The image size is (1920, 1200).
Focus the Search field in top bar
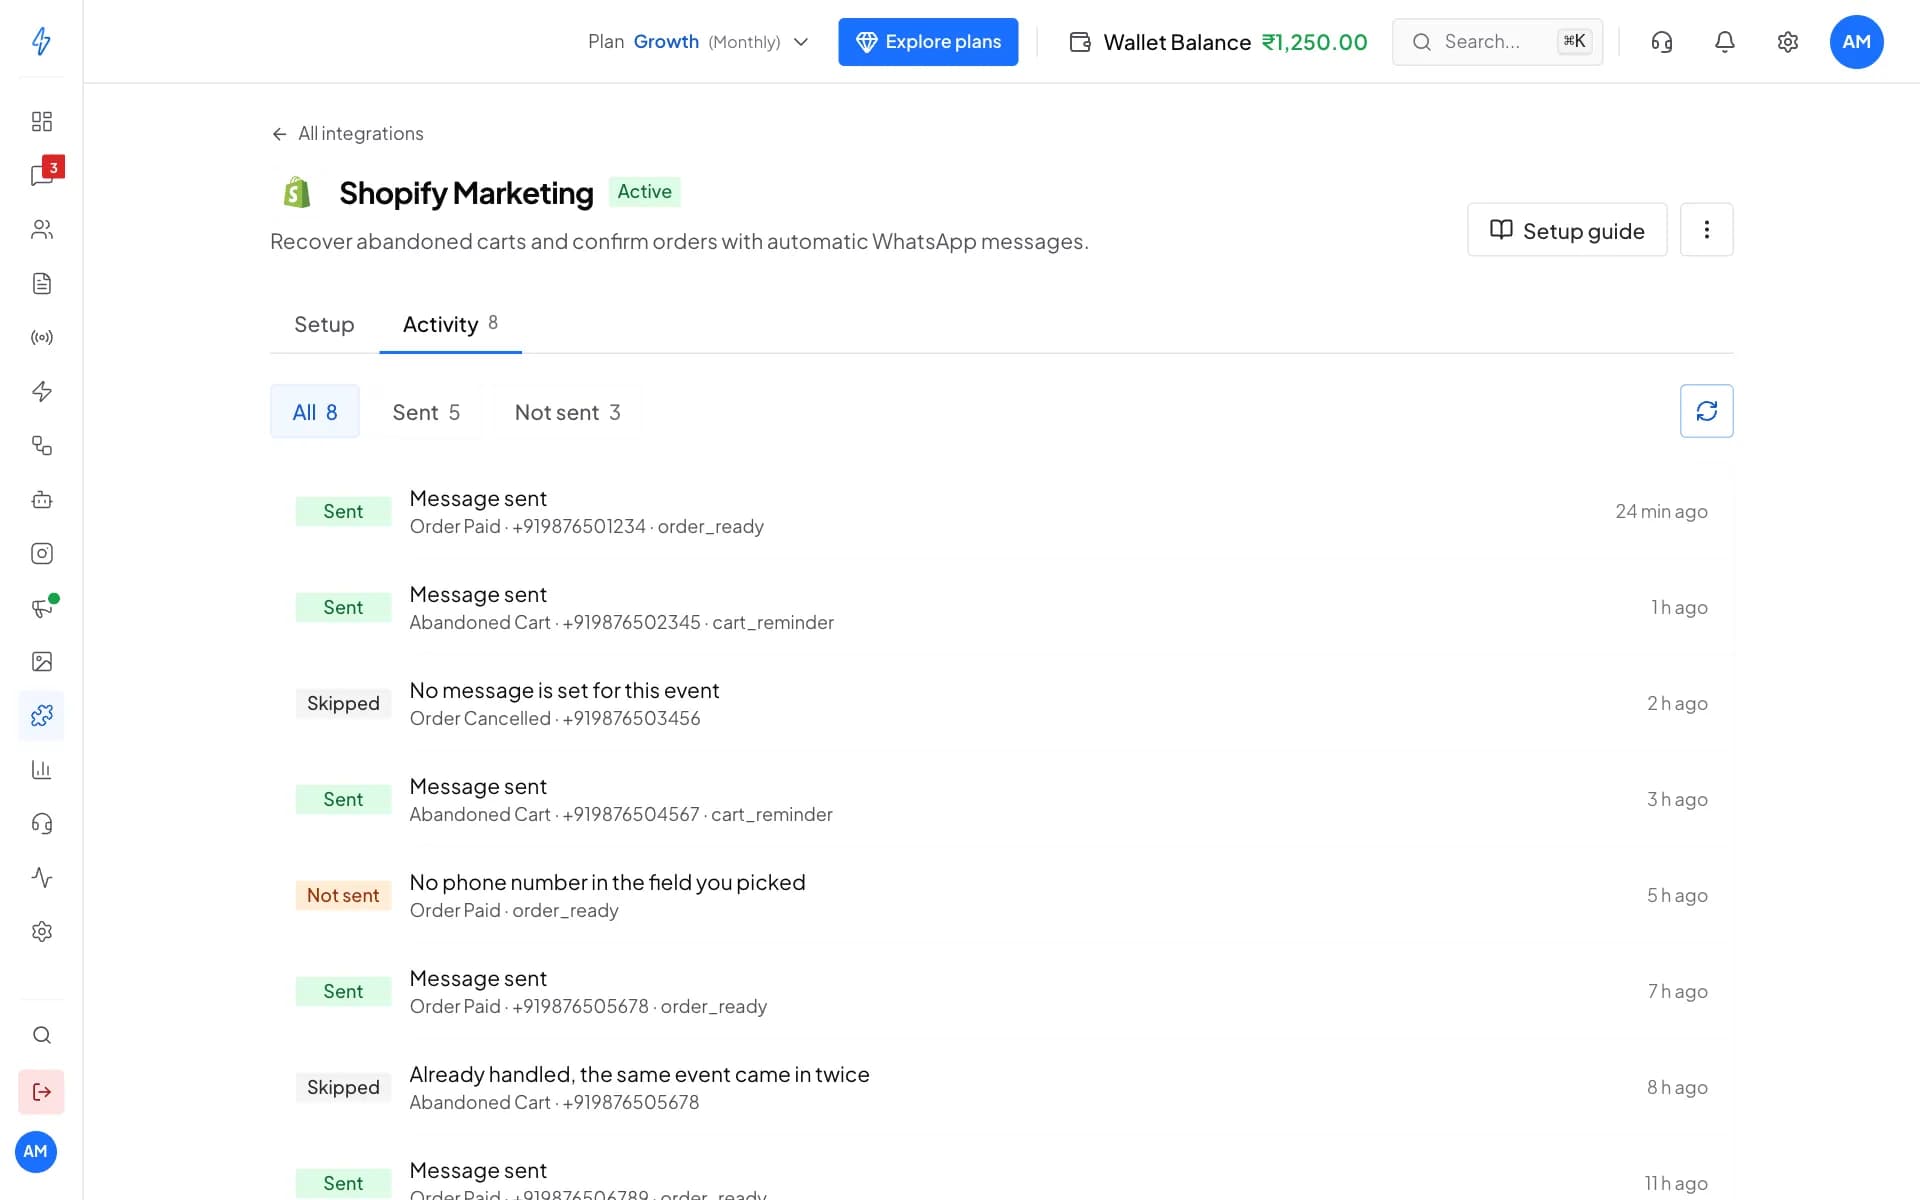[1497, 42]
